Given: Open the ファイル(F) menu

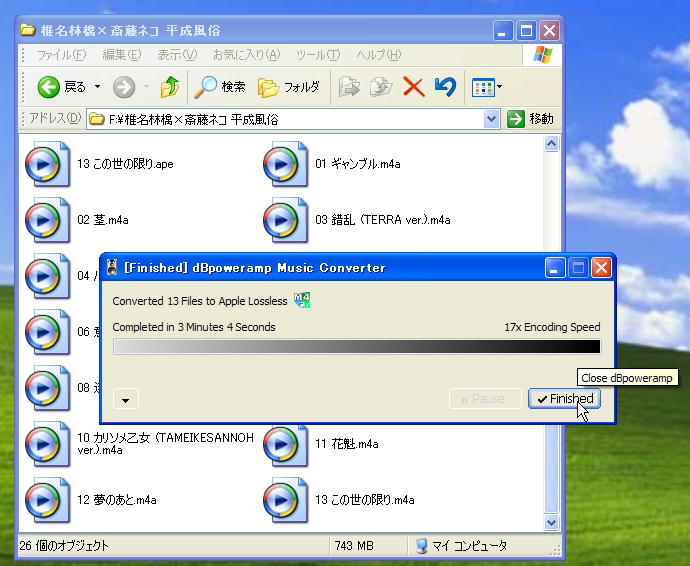Looking at the screenshot, I should tap(61, 55).
